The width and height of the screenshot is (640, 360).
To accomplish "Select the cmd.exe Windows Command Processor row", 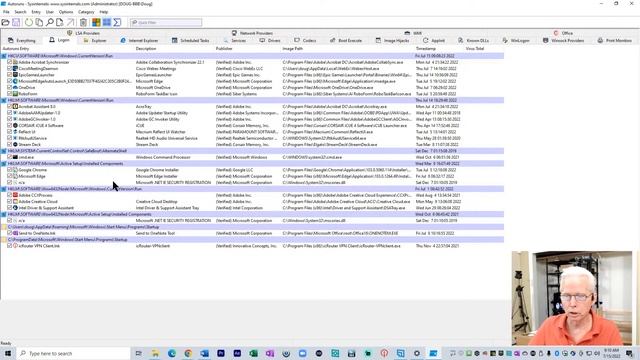I will pyautogui.click(x=252, y=157).
